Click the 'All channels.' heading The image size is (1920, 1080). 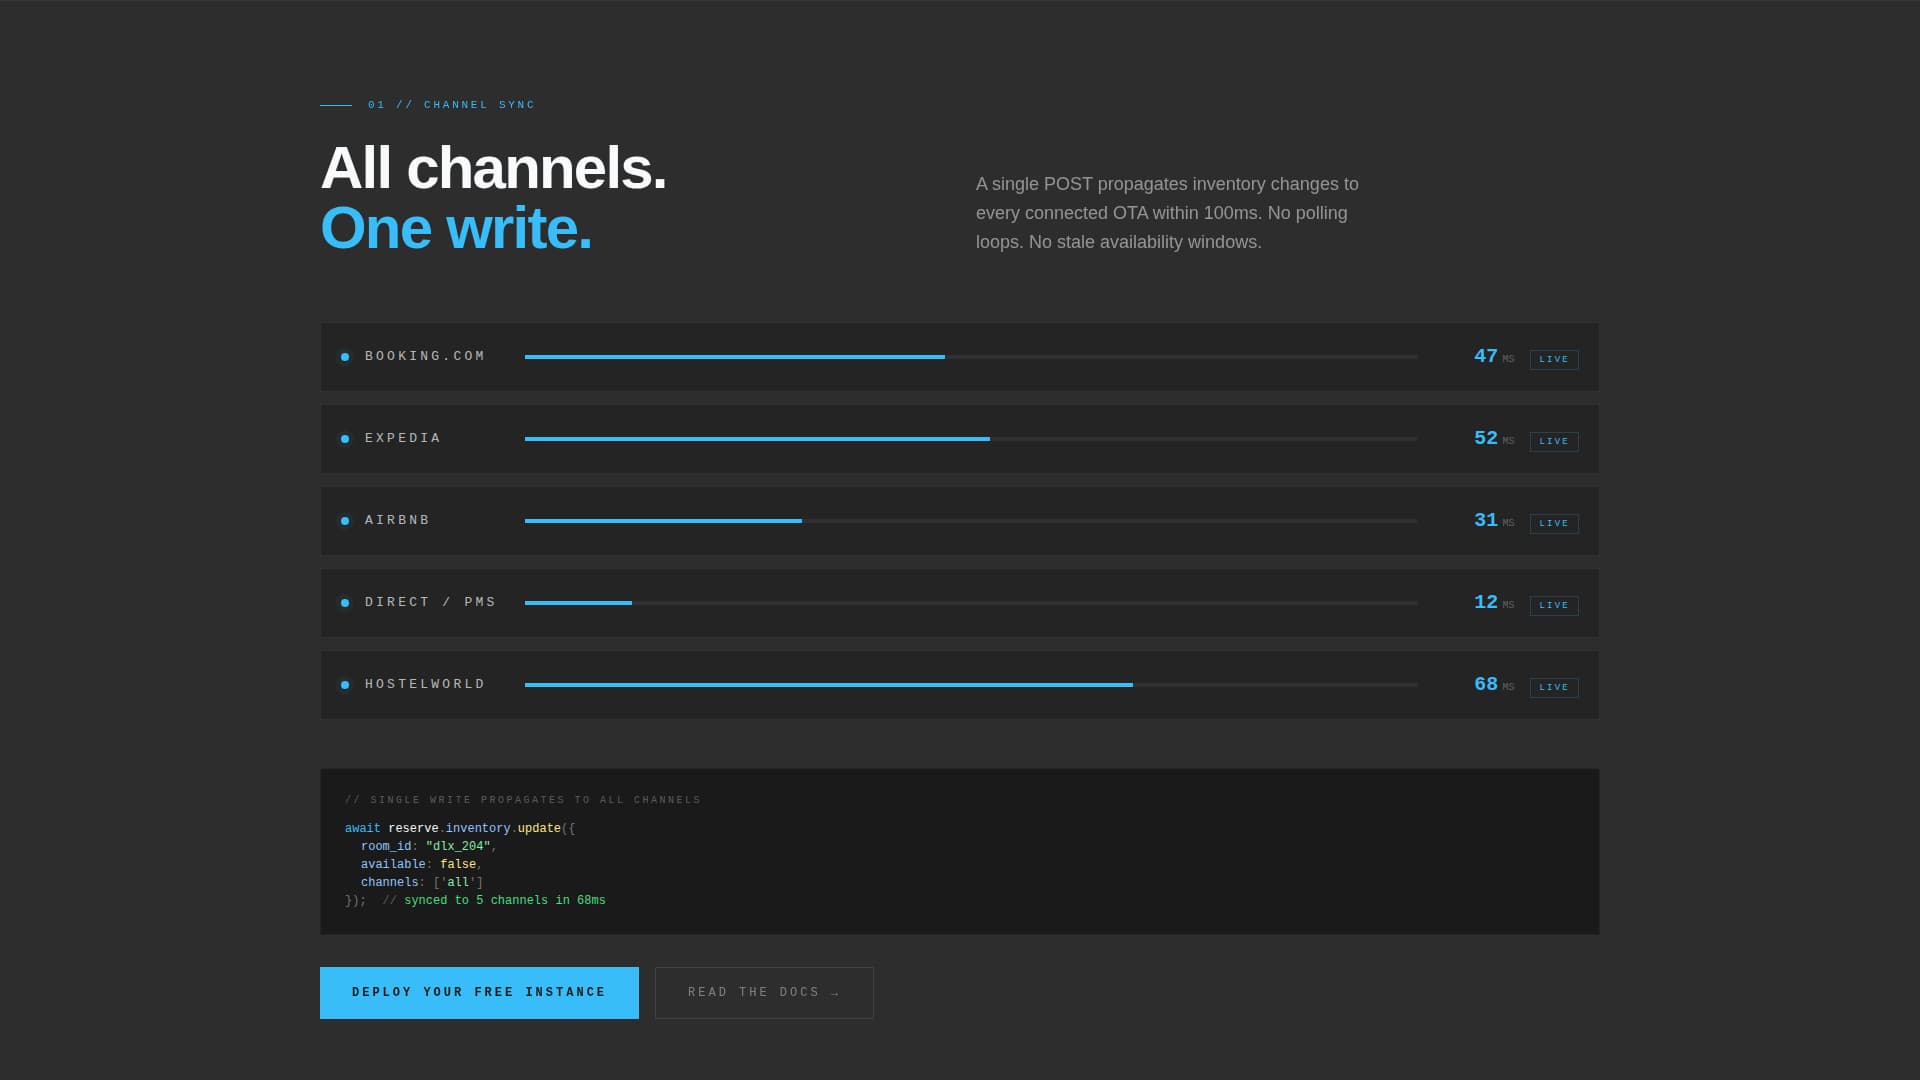coord(493,168)
